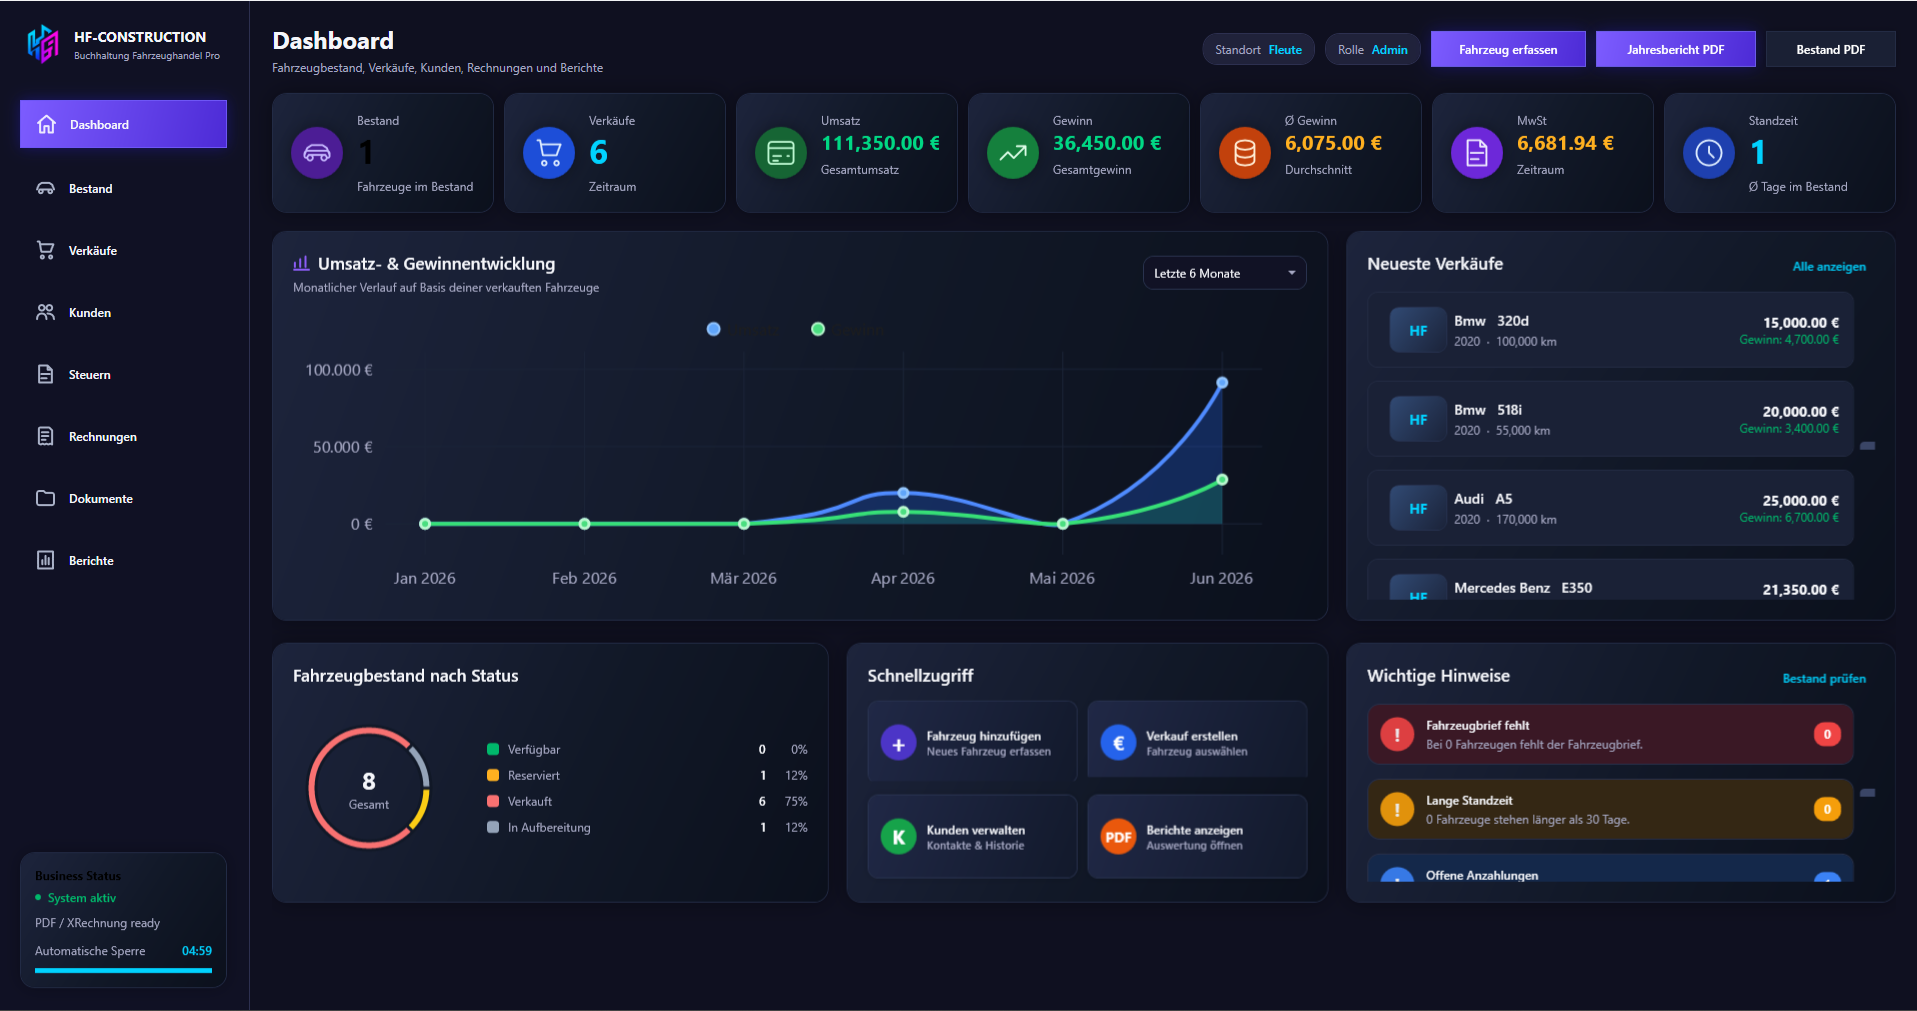Viewport: 1917px width, 1011px height.
Task: Open the Audi A5 sale entry
Action: [1610, 508]
